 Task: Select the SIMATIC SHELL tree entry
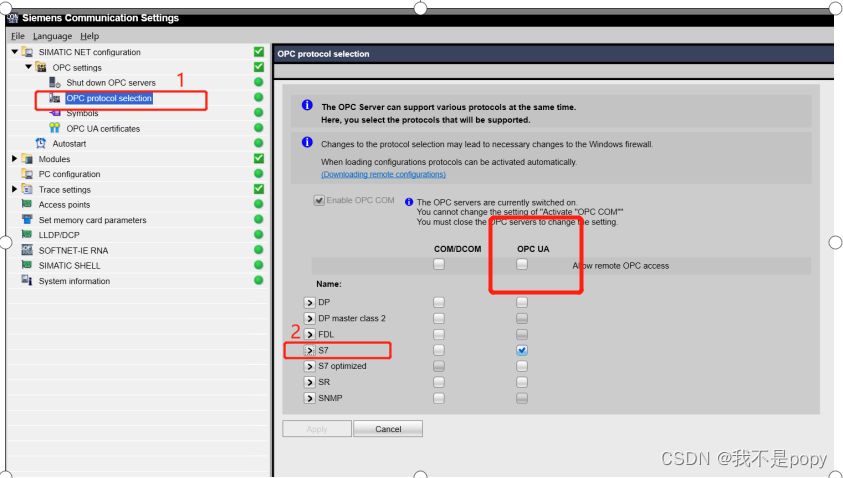point(69,266)
